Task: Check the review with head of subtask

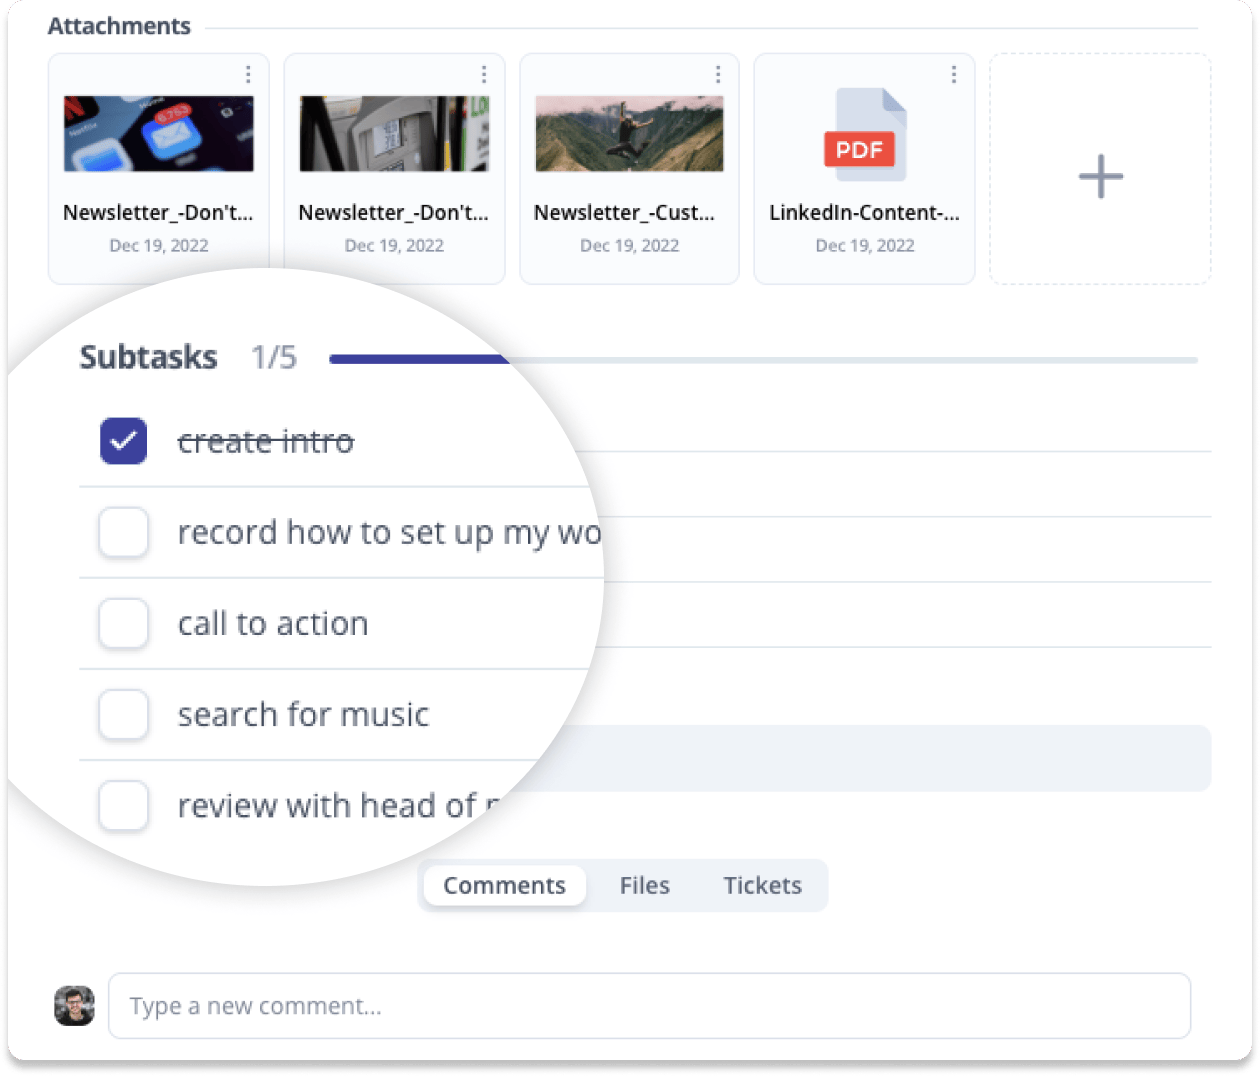Action: point(124,805)
